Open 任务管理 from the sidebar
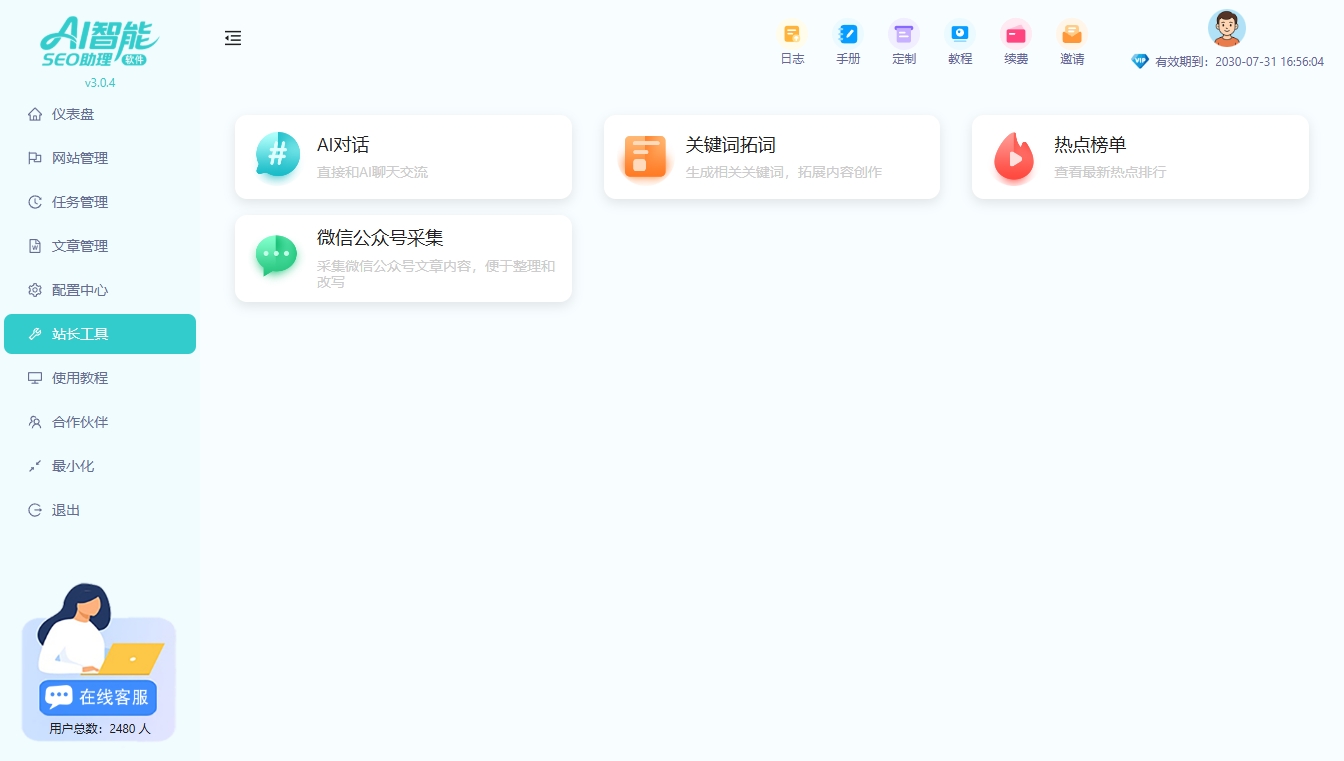Image resolution: width=1344 pixels, height=761 pixels. [x=80, y=201]
